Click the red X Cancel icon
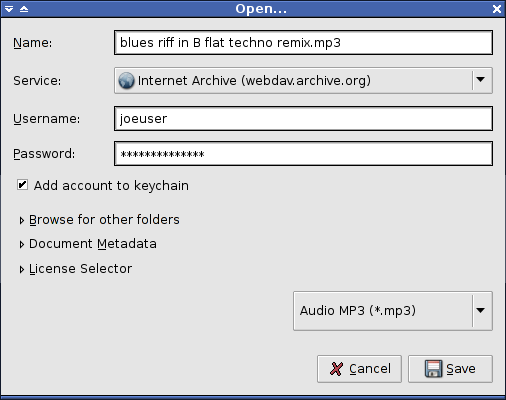Image resolution: width=506 pixels, height=400 pixels. pyautogui.click(x=336, y=369)
